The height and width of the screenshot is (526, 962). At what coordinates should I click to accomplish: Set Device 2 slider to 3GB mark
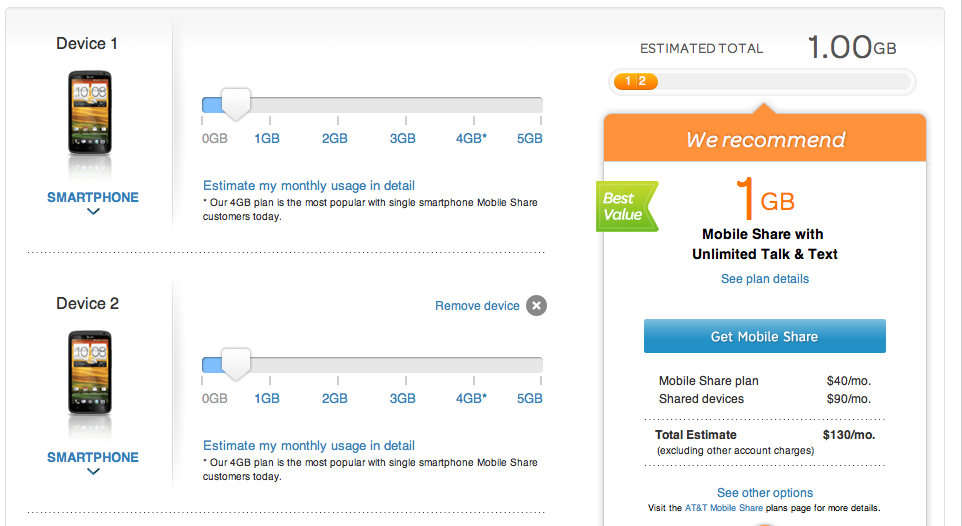402,365
